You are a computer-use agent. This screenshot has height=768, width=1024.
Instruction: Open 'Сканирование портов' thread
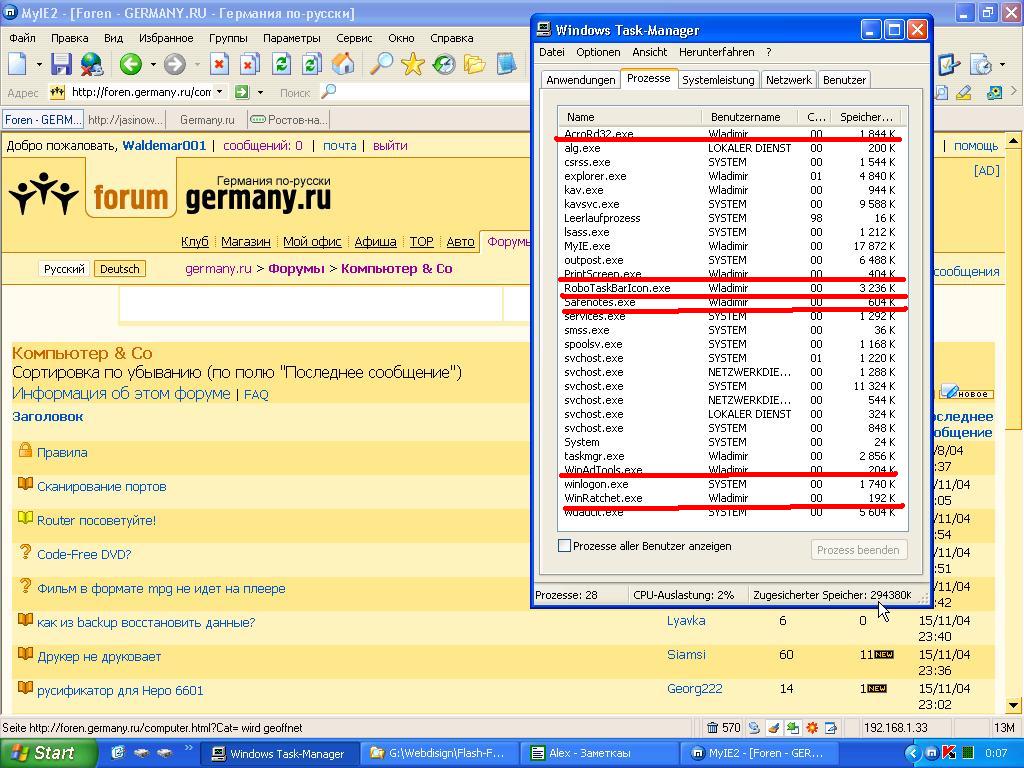pyautogui.click(x=102, y=487)
